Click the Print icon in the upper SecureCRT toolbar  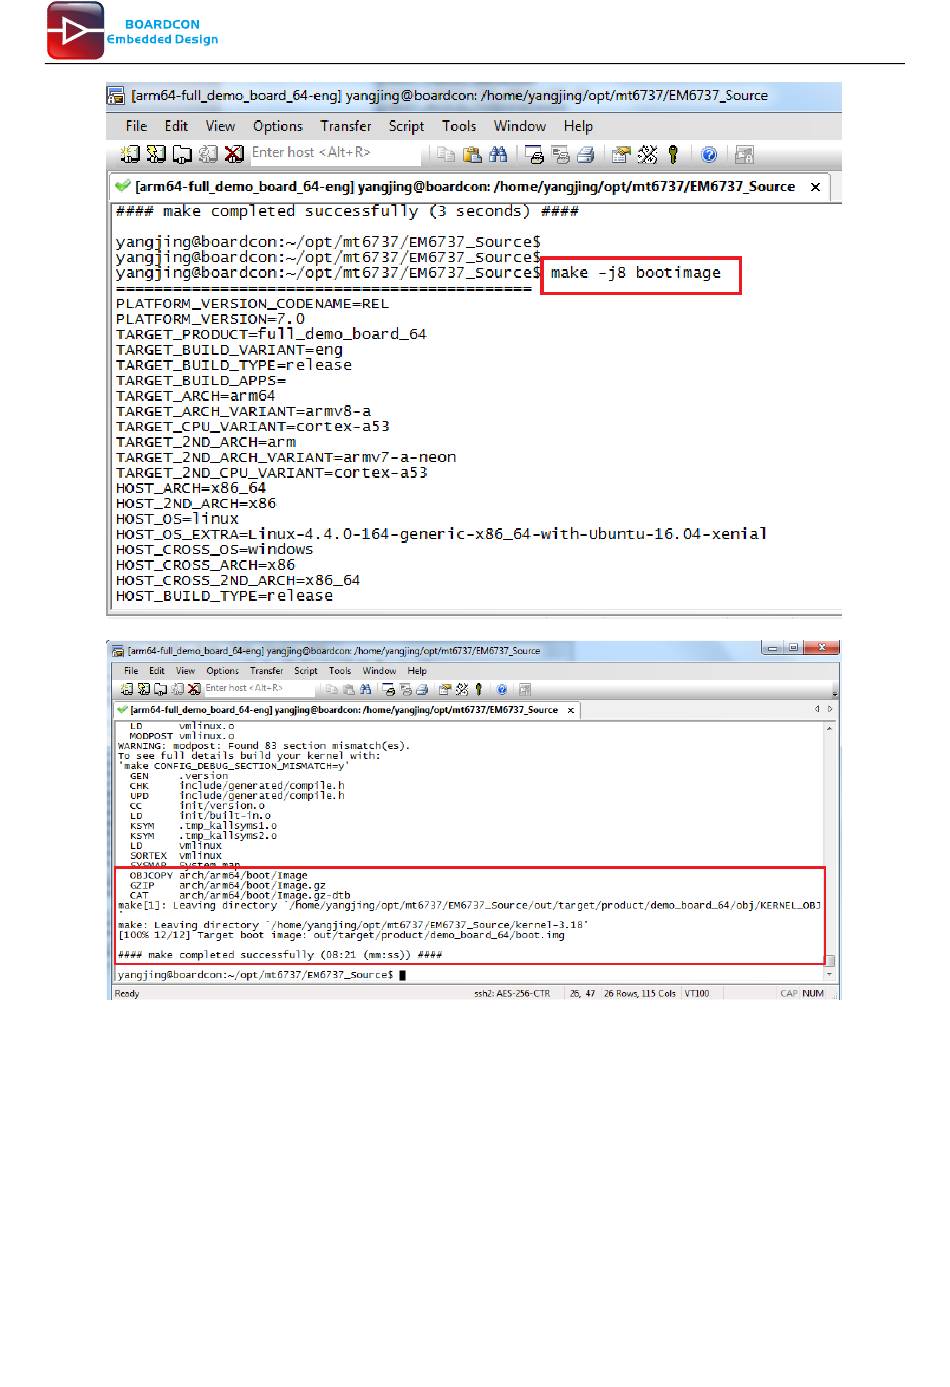tap(587, 154)
